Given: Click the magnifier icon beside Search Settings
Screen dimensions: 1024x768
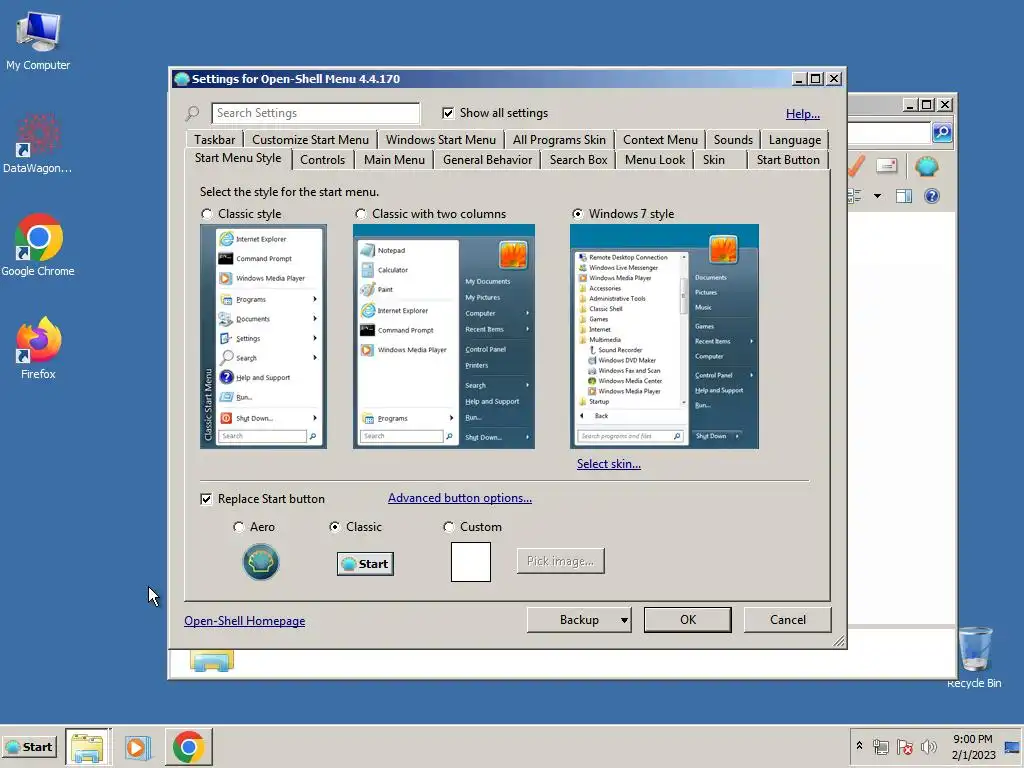Looking at the screenshot, I should [192, 113].
